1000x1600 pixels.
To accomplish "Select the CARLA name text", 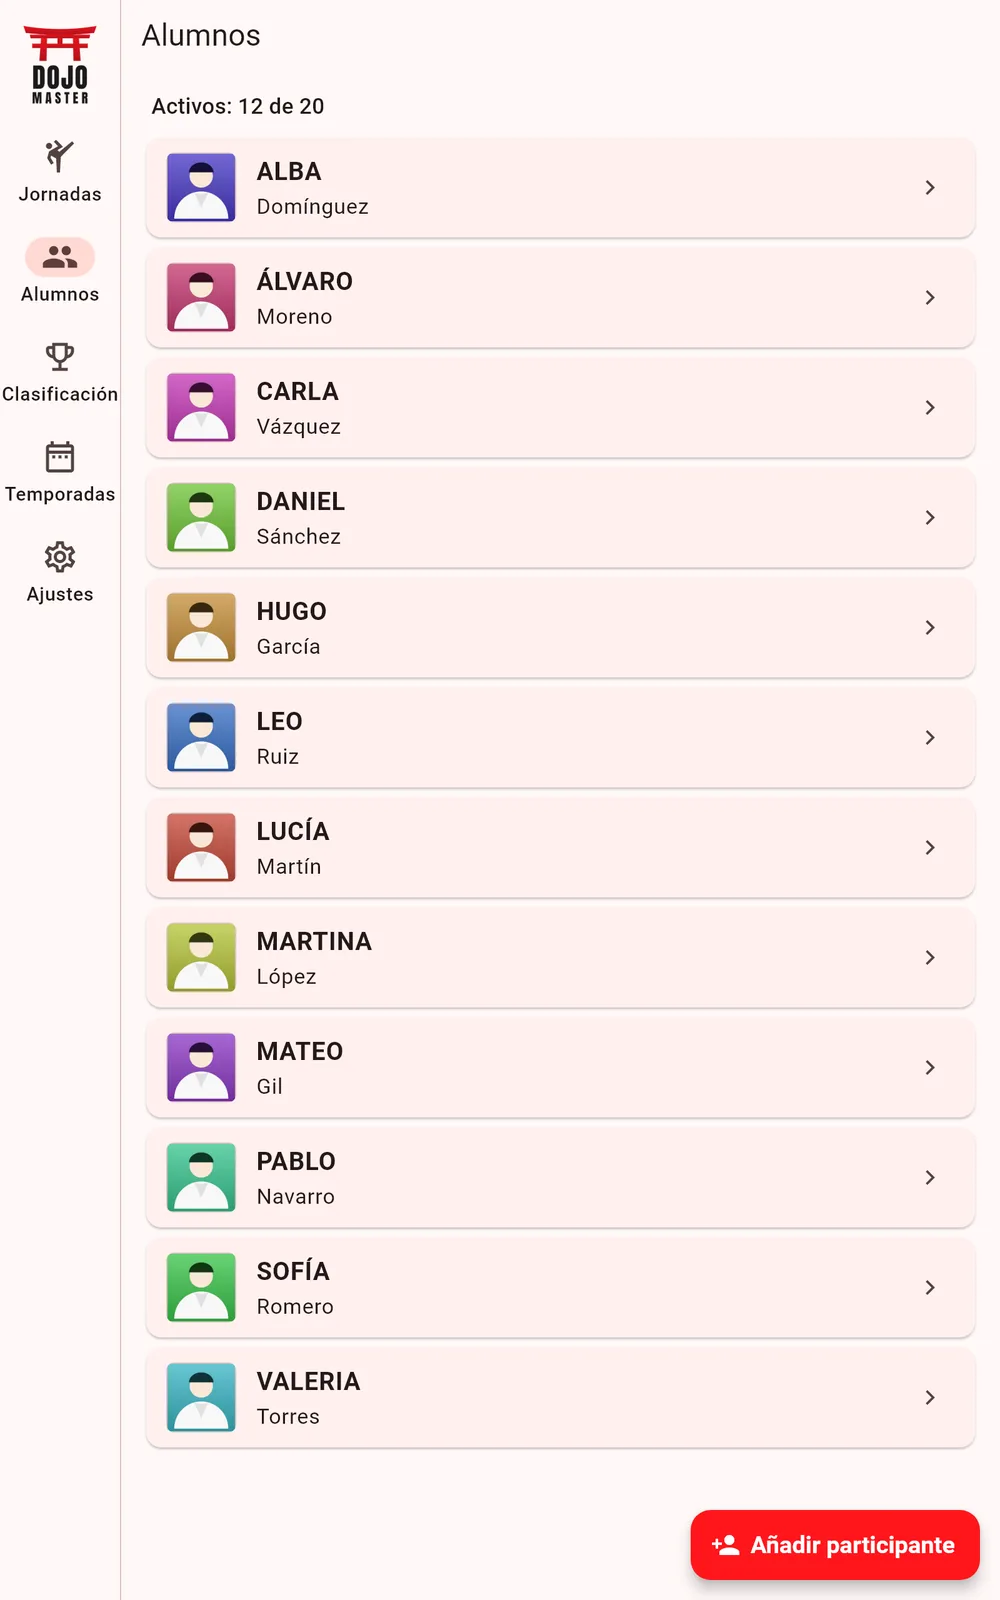I will [298, 391].
